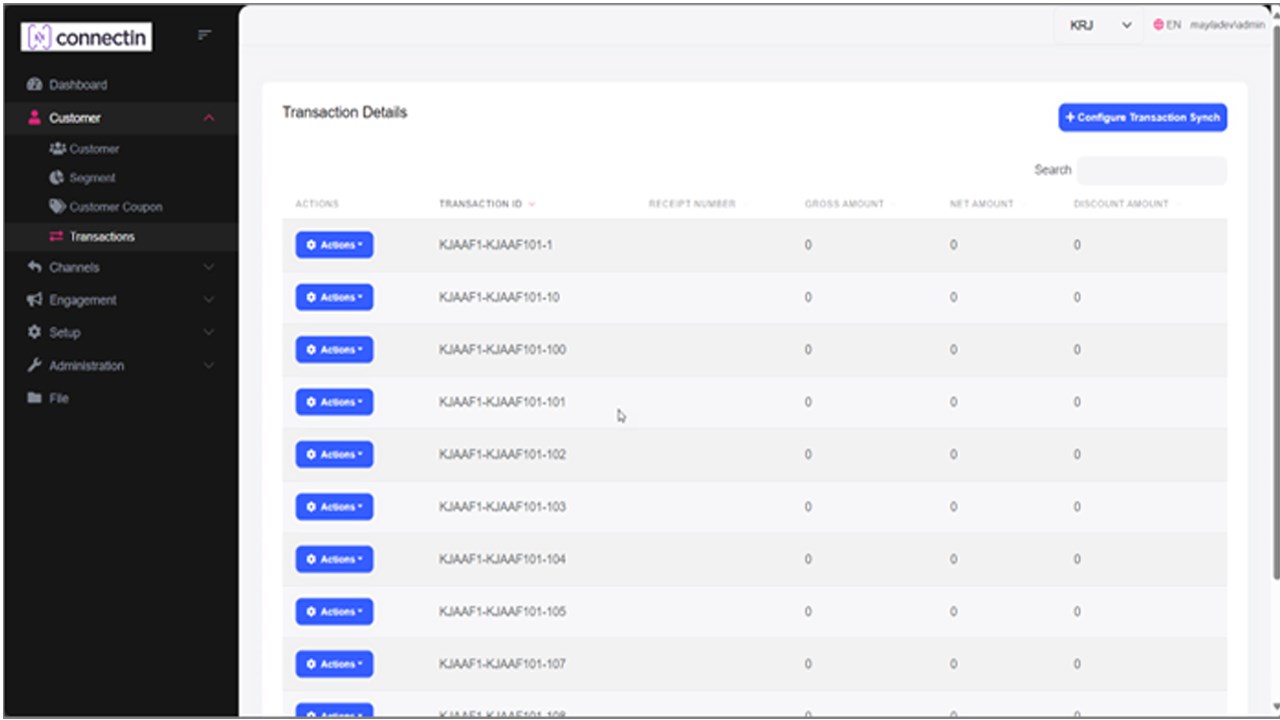Open Dashboard from the sidebar

tap(78, 85)
